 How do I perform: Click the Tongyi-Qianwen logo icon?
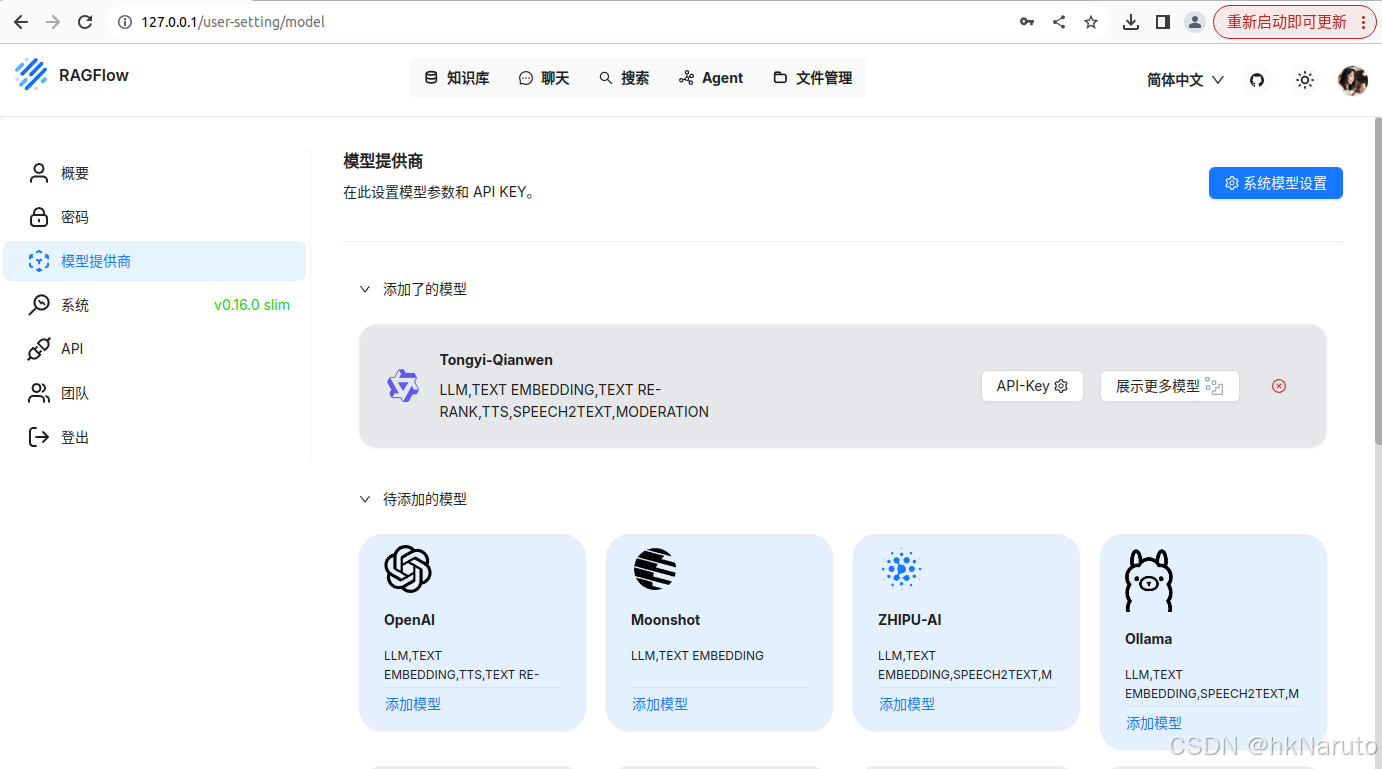[x=403, y=386]
